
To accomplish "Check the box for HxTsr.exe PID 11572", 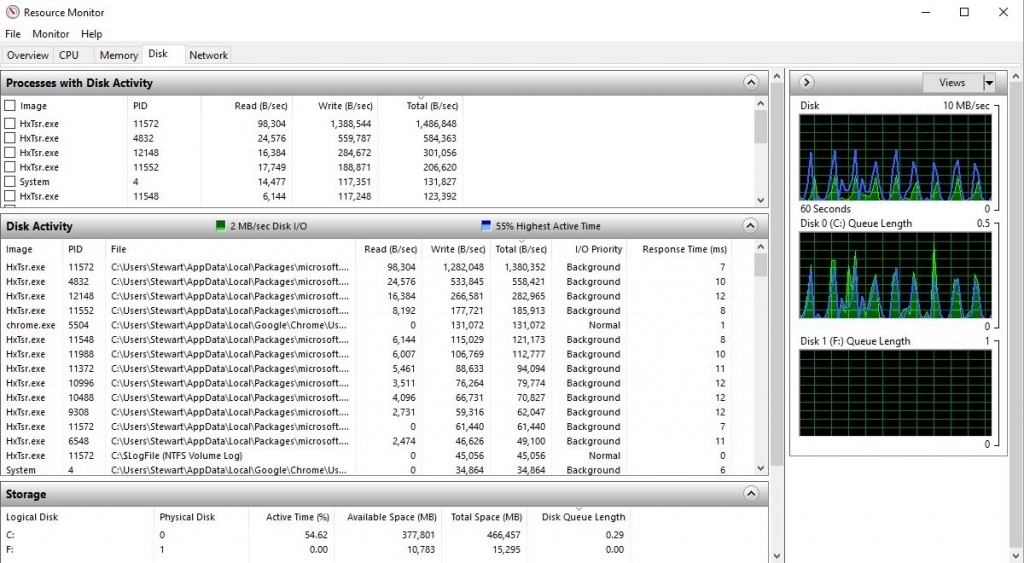I will coord(10,124).
